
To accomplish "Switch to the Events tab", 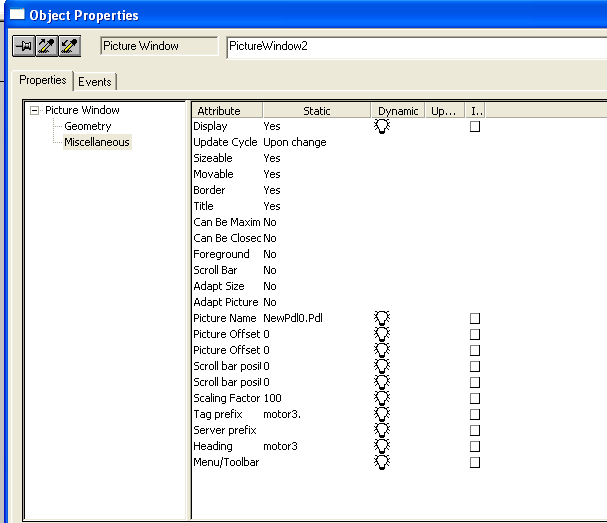I will [x=95, y=81].
